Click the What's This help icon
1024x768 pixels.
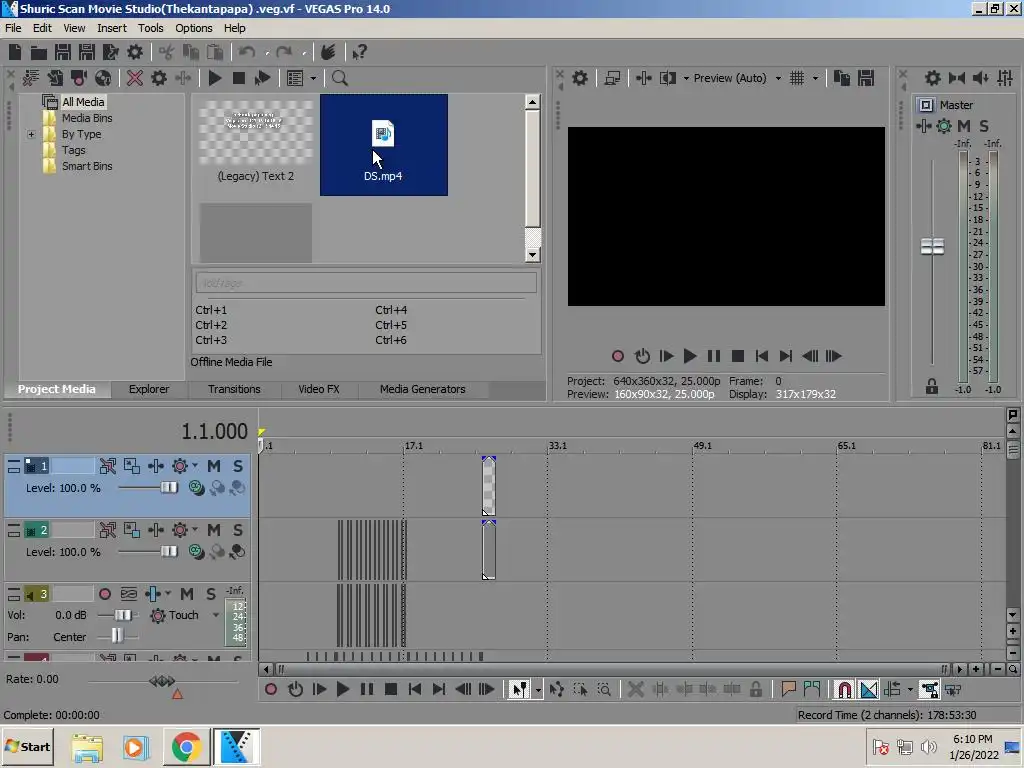[x=359, y=52]
